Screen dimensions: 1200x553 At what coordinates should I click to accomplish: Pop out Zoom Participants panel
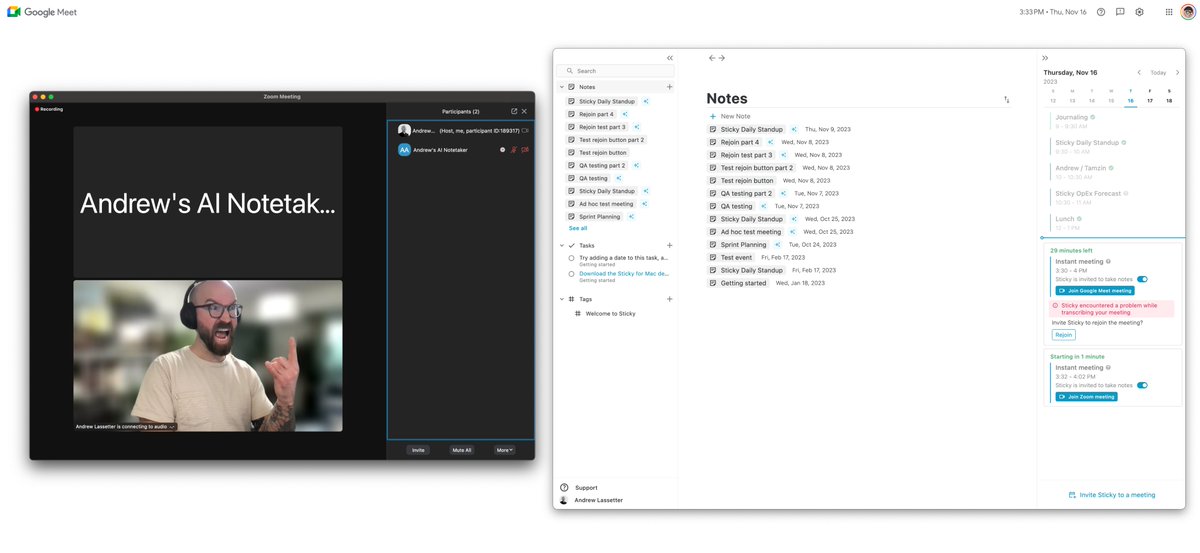click(x=514, y=111)
